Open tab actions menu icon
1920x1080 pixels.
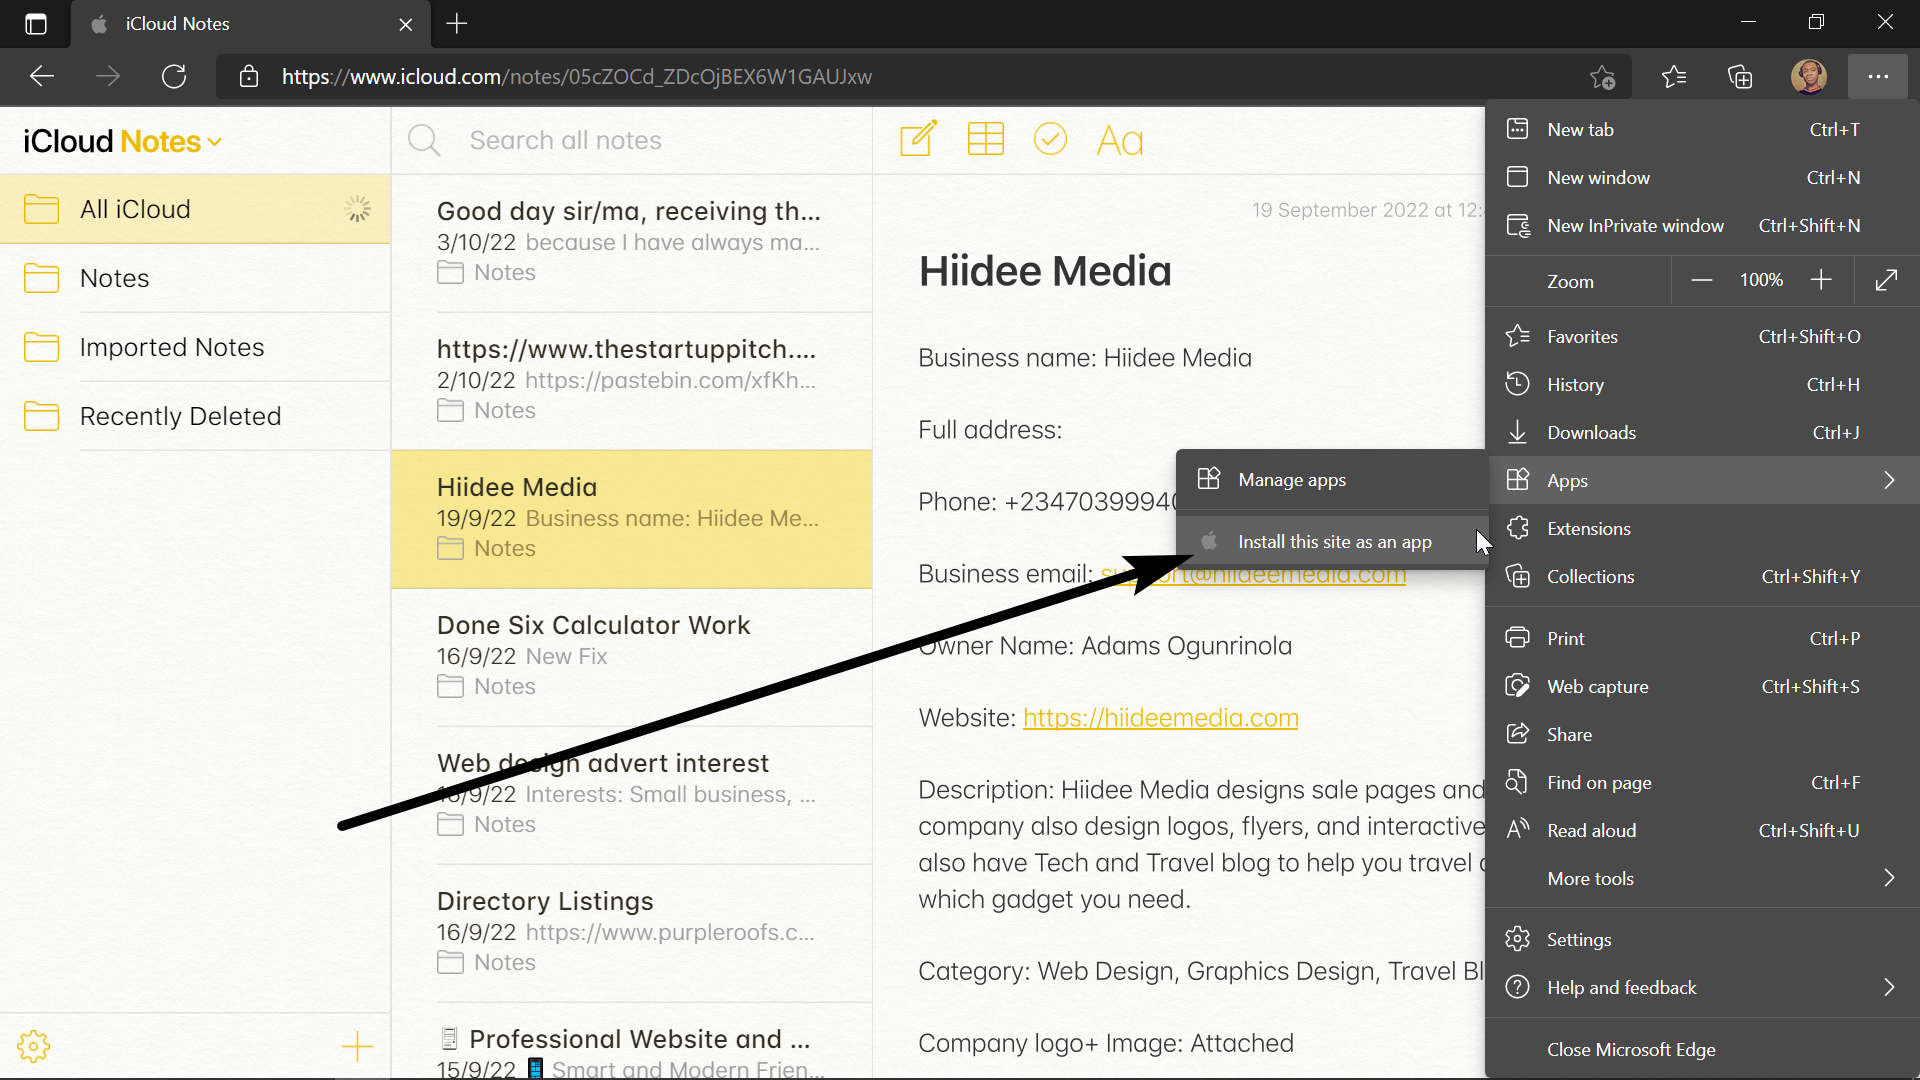[36, 24]
